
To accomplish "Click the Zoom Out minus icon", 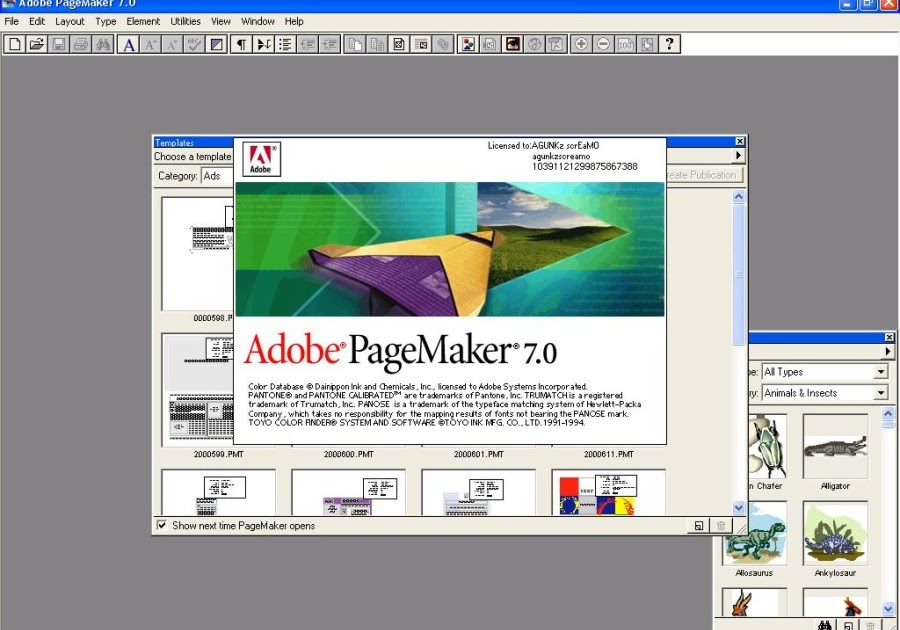I will tap(603, 44).
